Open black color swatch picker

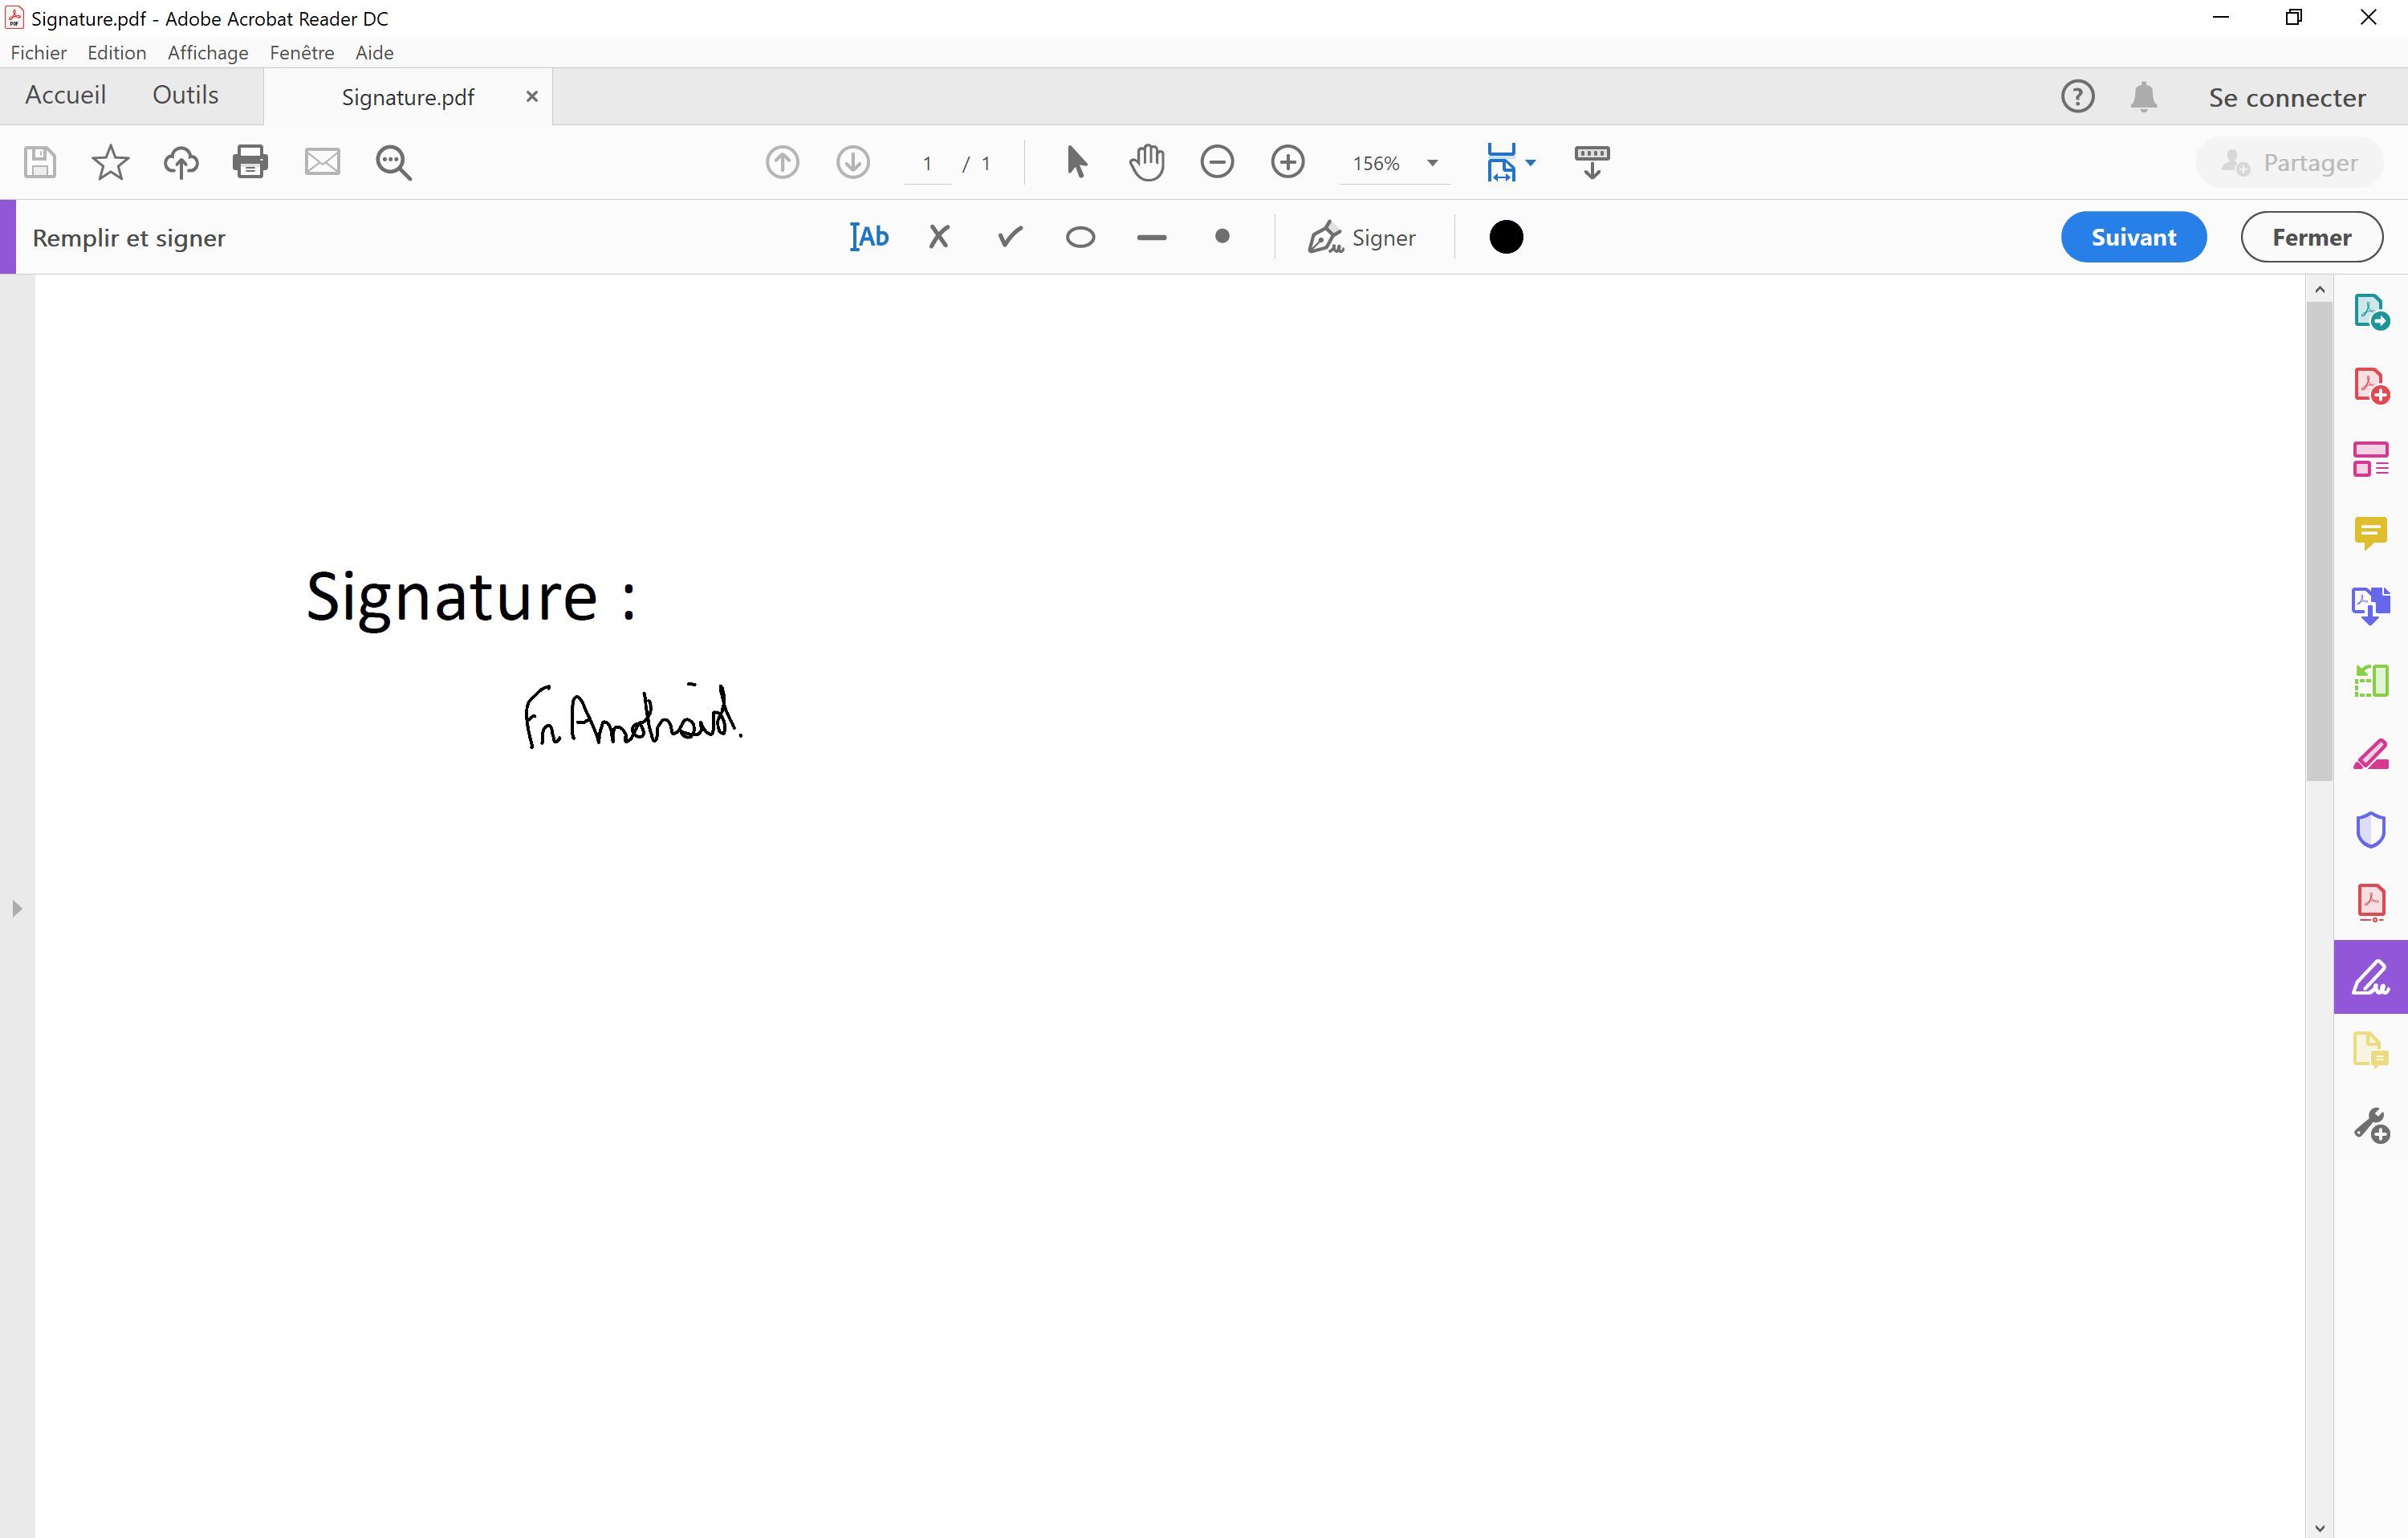(1506, 237)
